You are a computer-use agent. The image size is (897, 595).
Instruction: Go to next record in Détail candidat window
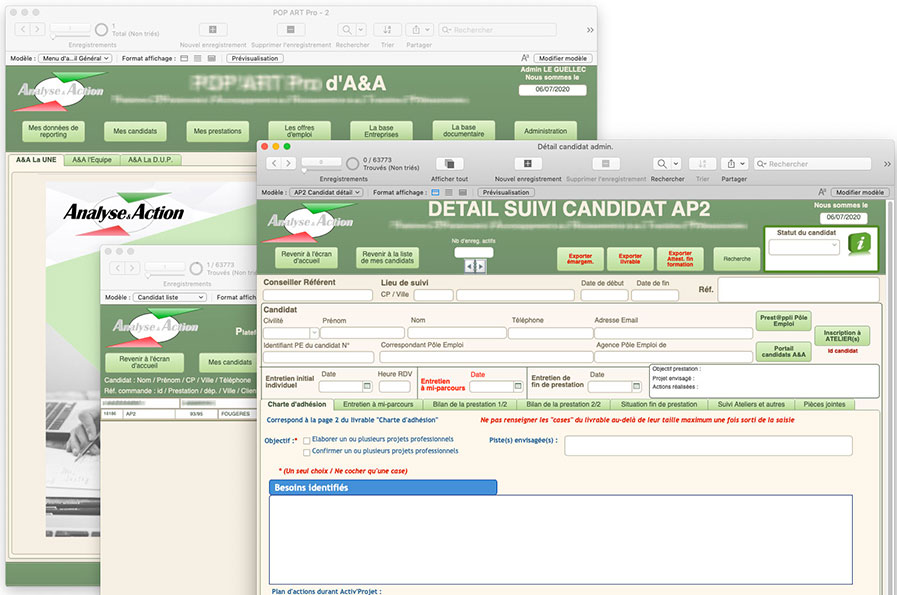pos(288,164)
